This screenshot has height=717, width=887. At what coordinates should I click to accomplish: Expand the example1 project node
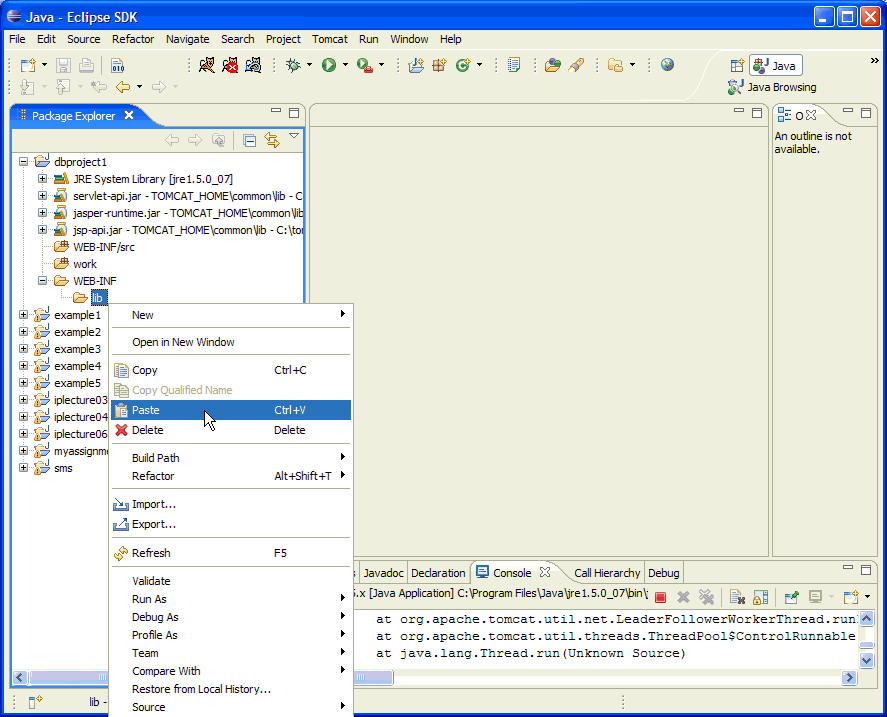tap(24, 315)
